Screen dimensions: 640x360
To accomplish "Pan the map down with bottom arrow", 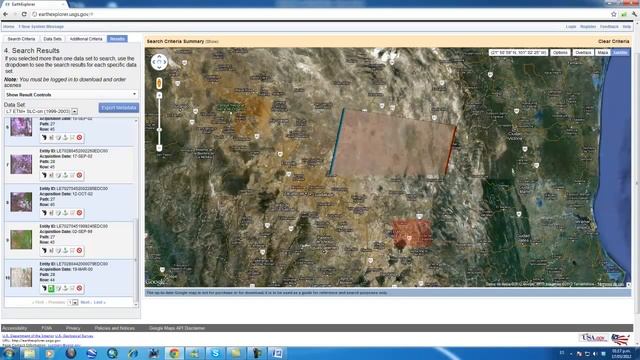I will point(159,67).
